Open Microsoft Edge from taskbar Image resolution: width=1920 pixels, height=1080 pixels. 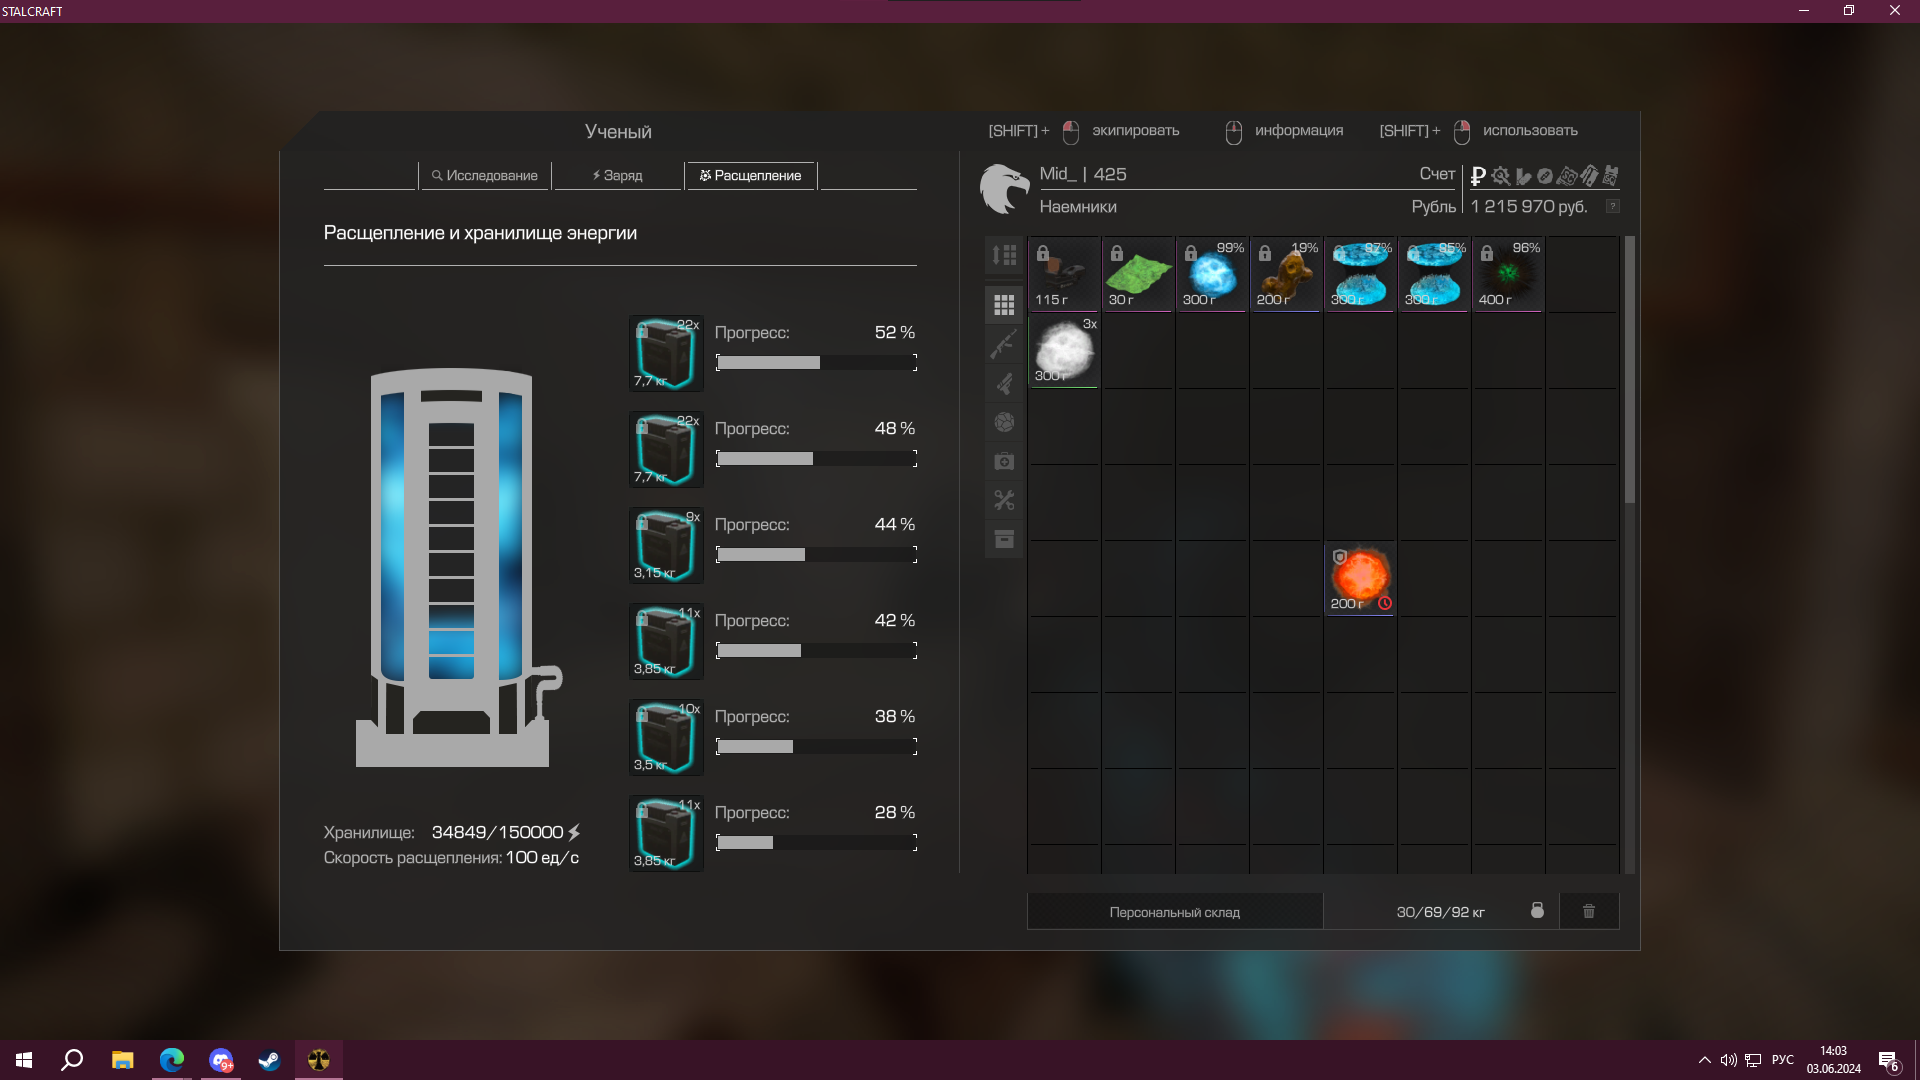point(171,1060)
